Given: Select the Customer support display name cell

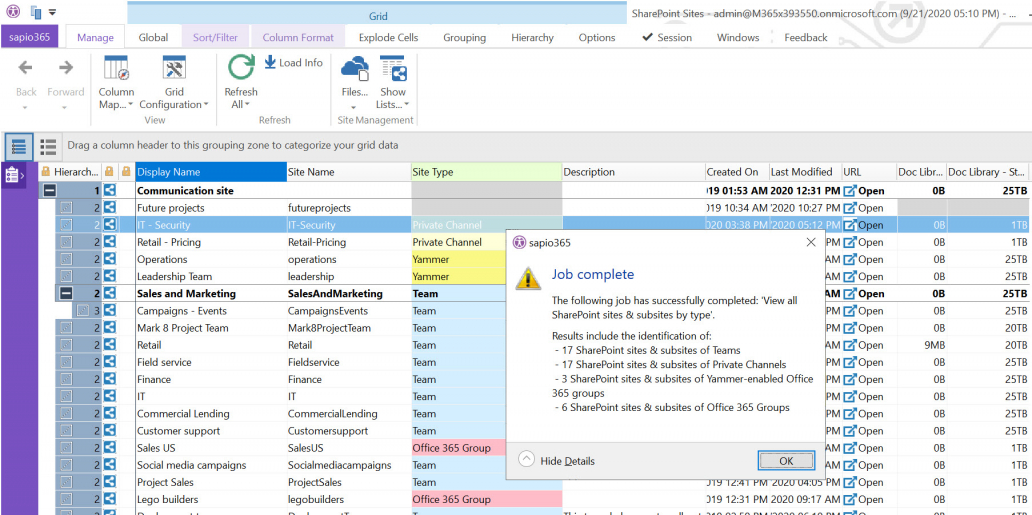Looking at the screenshot, I should tap(211, 431).
